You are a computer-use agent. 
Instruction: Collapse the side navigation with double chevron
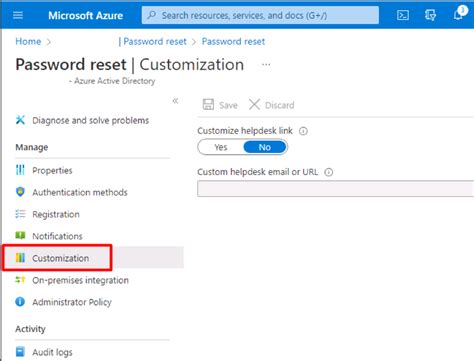tap(175, 101)
